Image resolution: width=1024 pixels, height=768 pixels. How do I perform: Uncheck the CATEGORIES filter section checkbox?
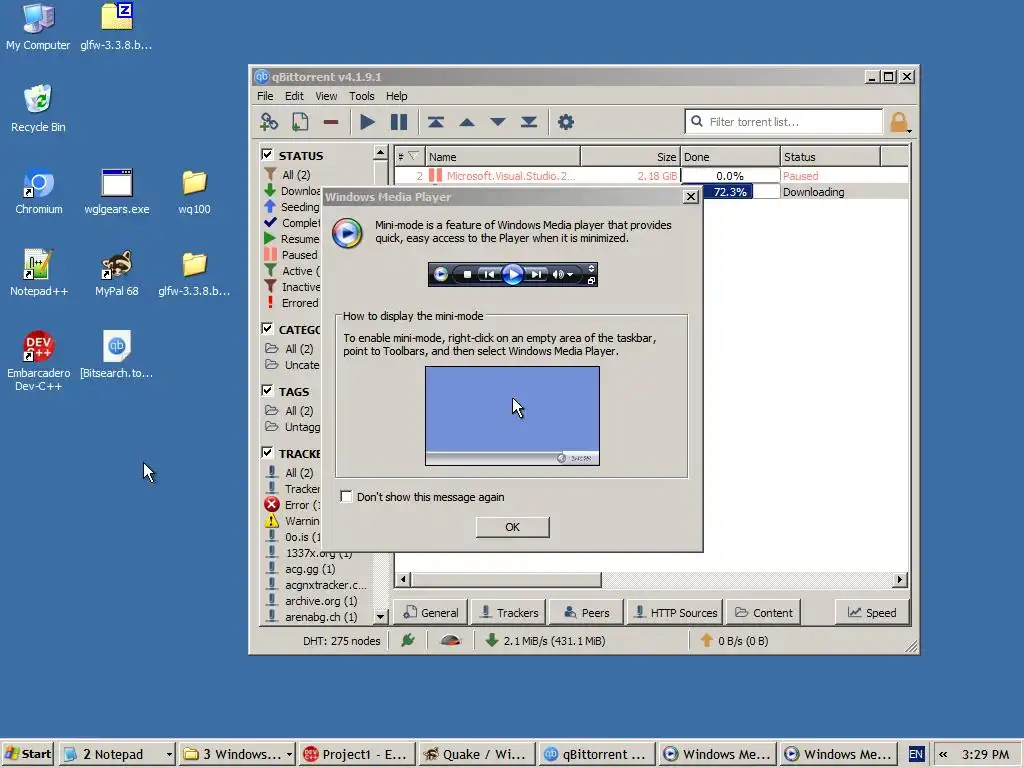click(267, 328)
